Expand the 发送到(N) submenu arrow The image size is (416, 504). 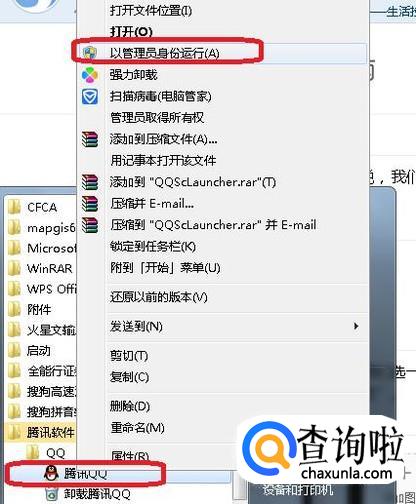356,326
